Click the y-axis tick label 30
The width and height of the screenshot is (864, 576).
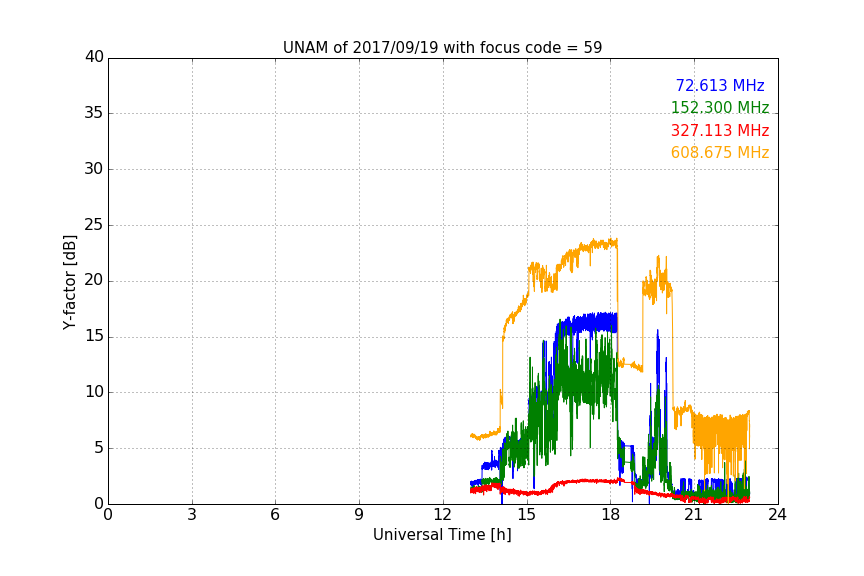pyautogui.click(x=94, y=169)
